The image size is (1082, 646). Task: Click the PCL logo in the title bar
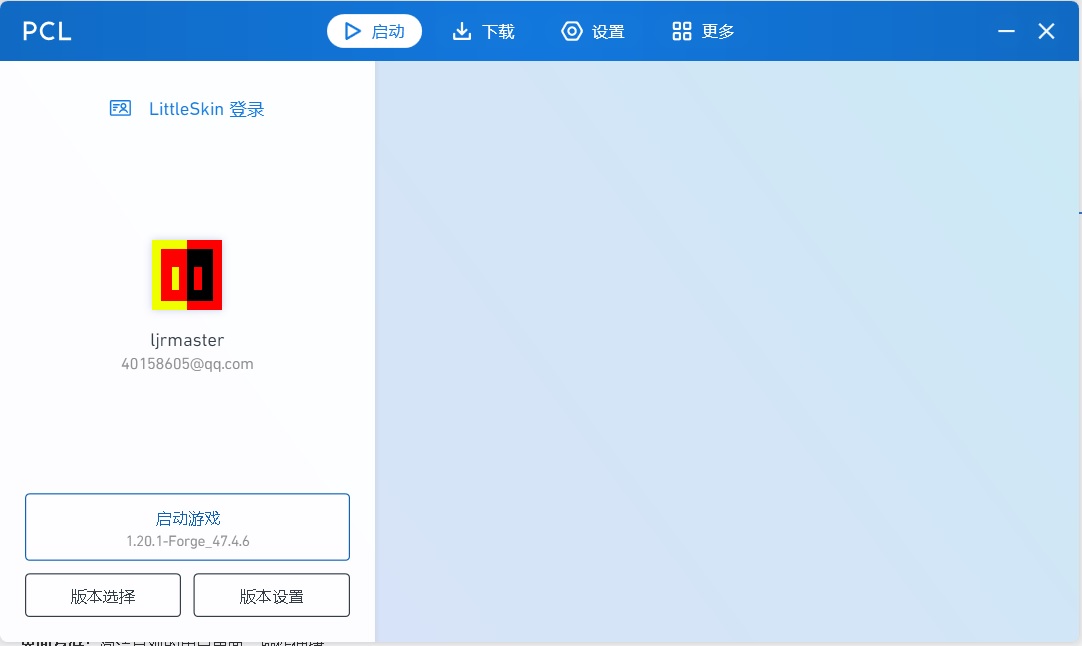click(47, 31)
